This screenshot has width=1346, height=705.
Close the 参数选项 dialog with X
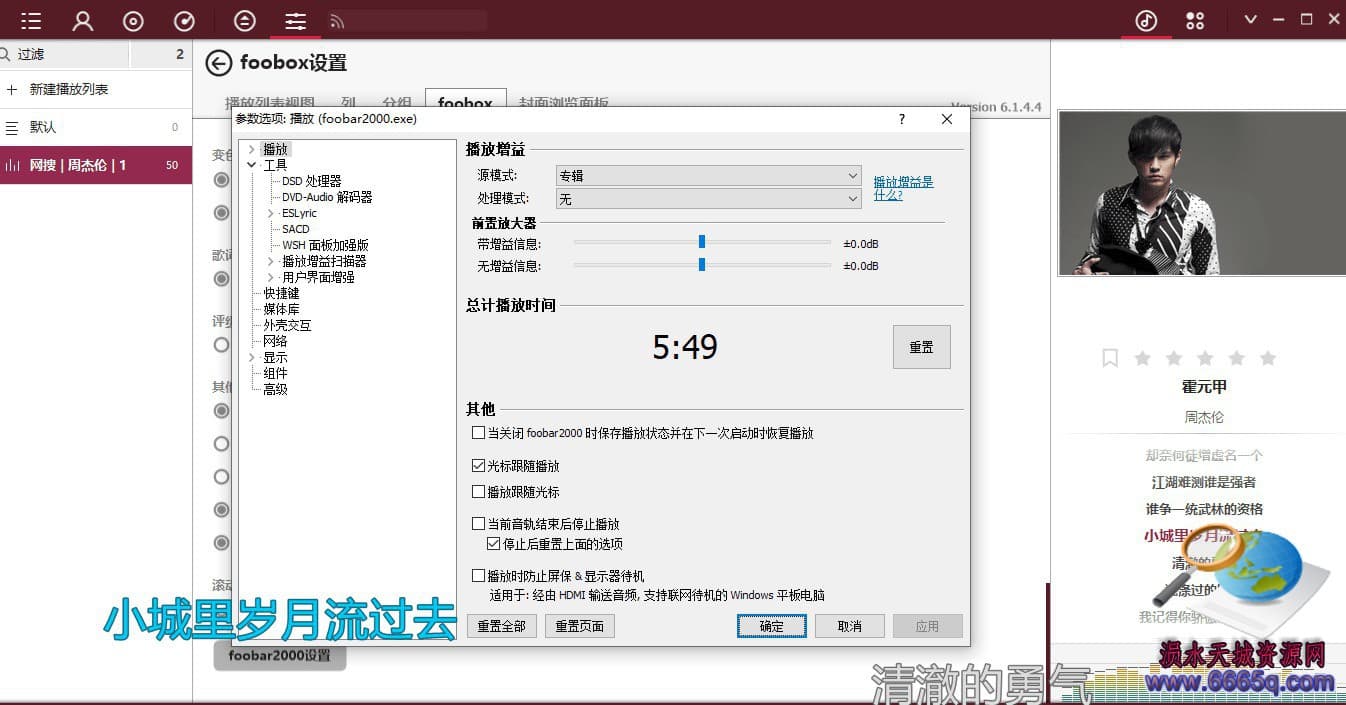(947, 119)
